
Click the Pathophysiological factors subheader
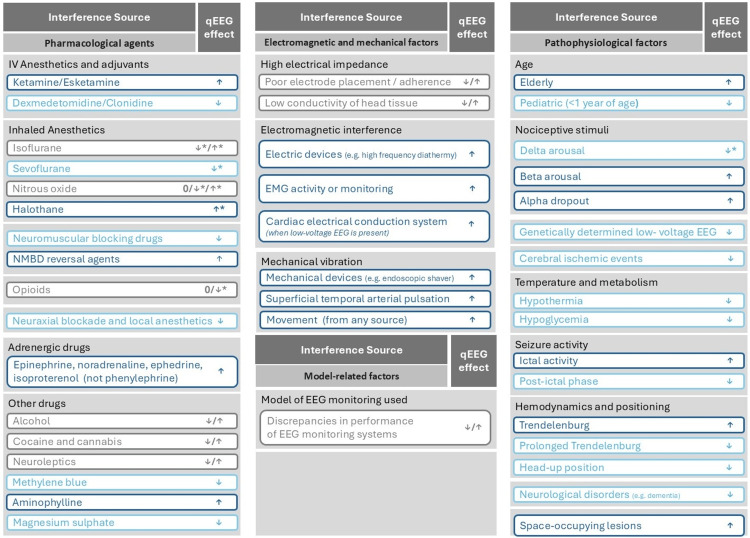pos(606,43)
